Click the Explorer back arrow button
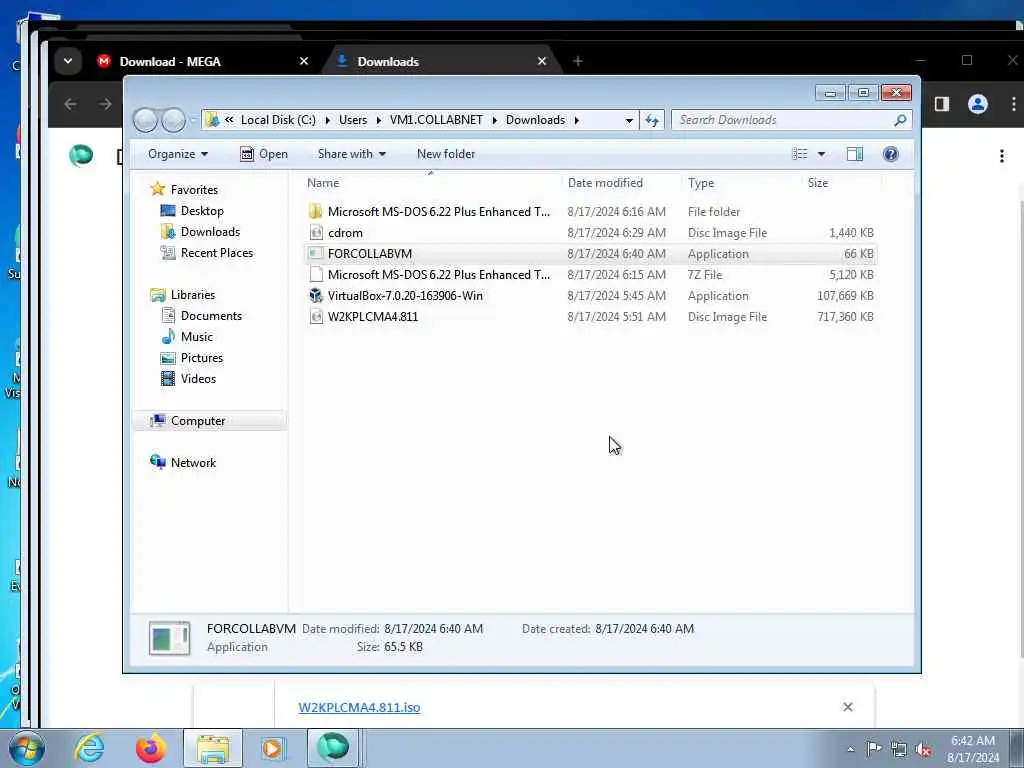1024x768 pixels. [x=145, y=120]
